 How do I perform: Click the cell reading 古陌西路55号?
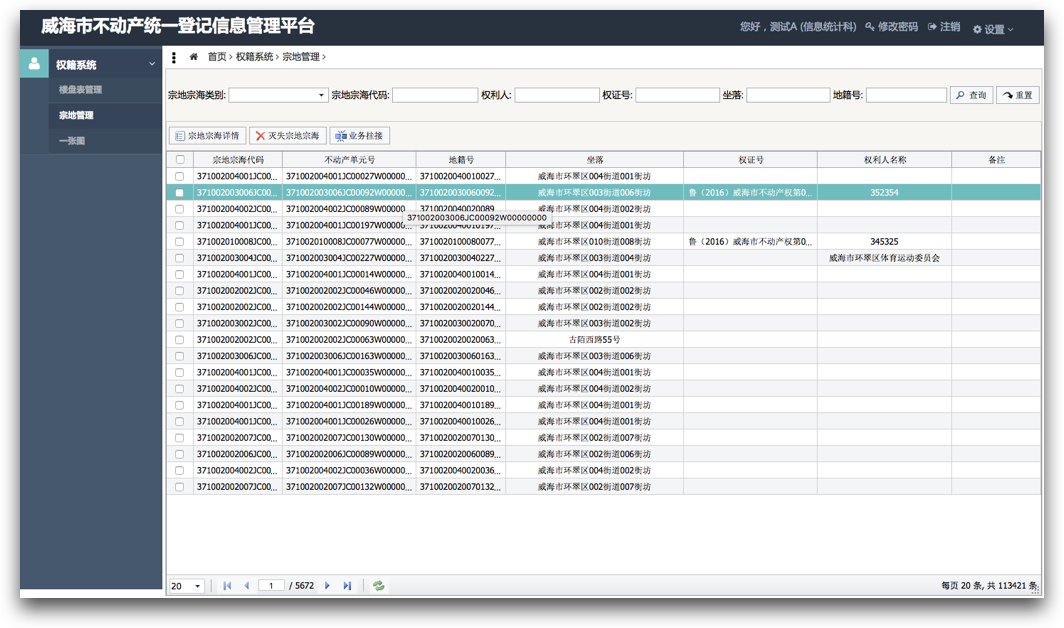pyautogui.click(x=594, y=339)
